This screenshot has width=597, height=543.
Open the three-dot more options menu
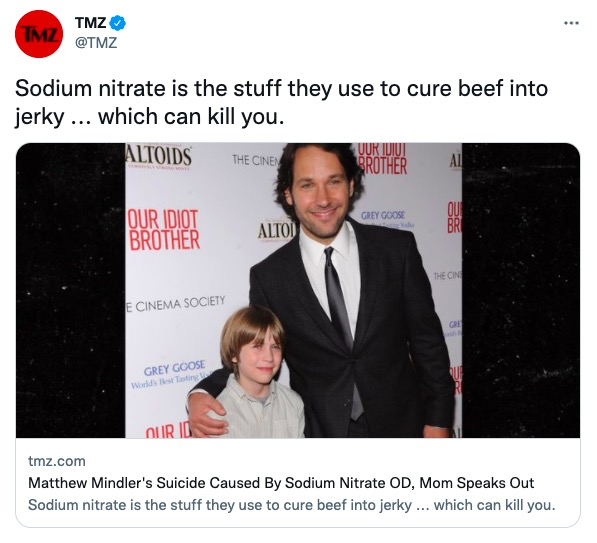click(x=571, y=23)
